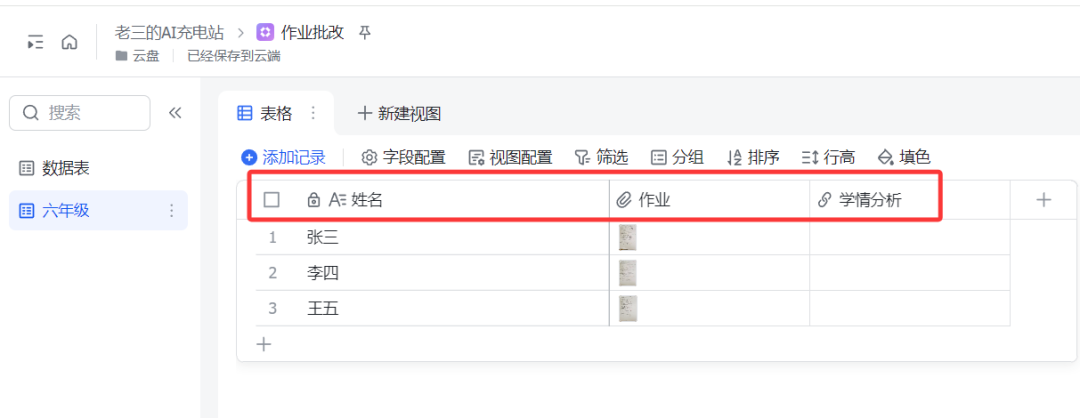The width and height of the screenshot is (1080, 418).
Task: Open 排序 sort options
Action: pyautogui.click(x=753, y=157)
